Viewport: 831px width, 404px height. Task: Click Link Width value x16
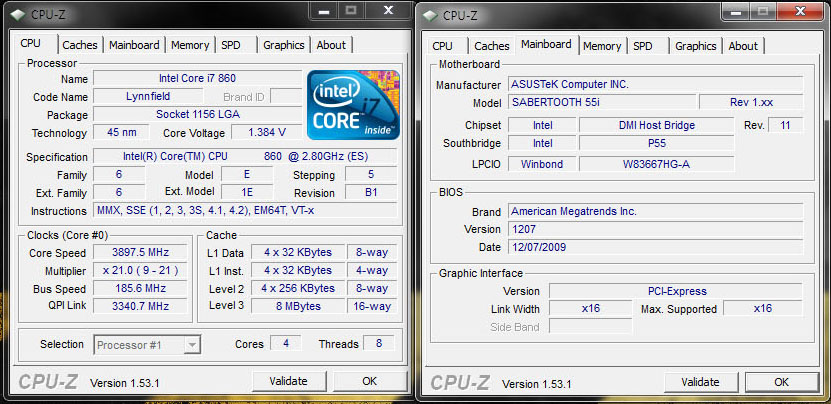pos(590,308)
